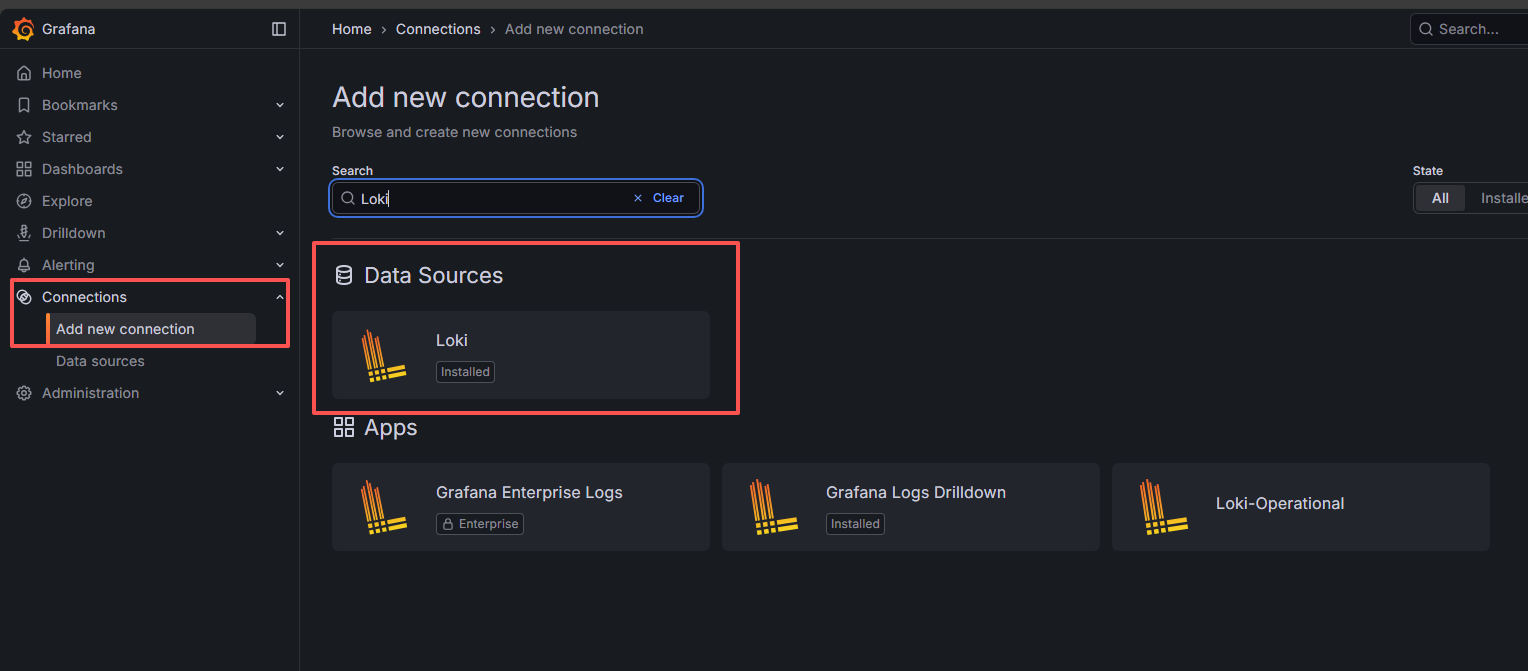Select the All state filter
This screenshot has height=671, width=1528.
[1440, 198]
